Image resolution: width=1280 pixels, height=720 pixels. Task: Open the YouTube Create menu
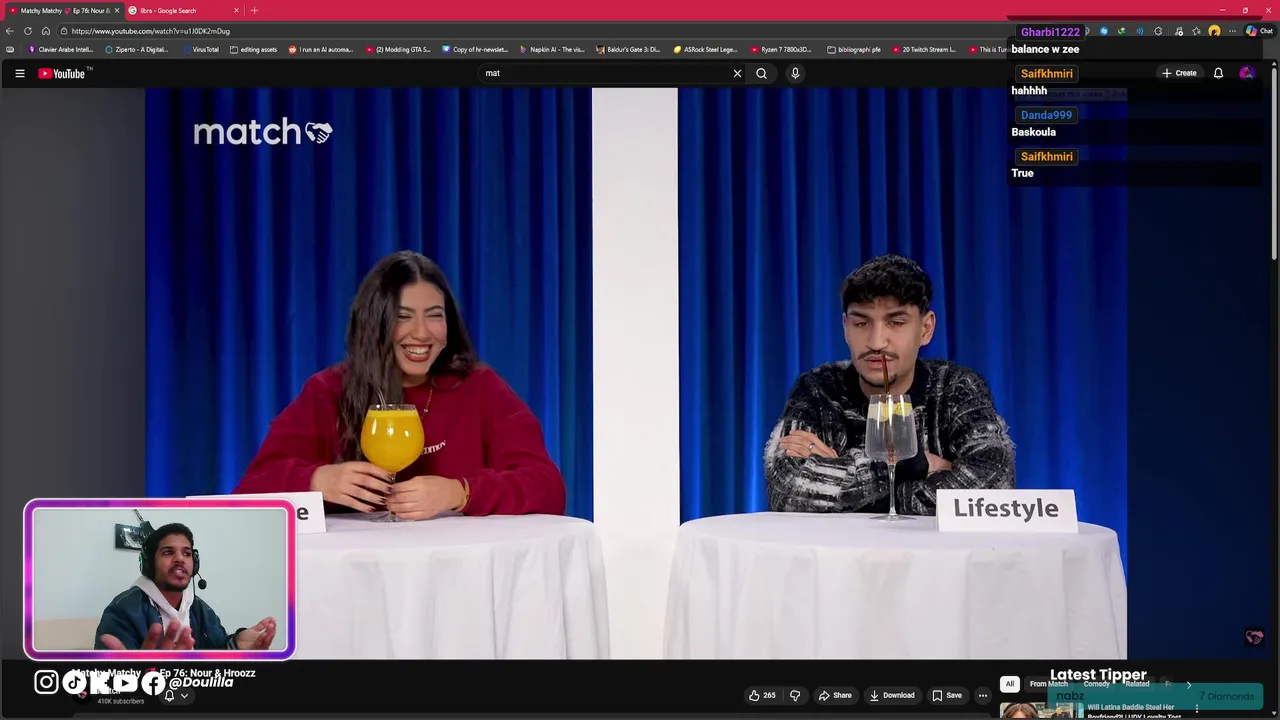click(x=1179, y=73)
